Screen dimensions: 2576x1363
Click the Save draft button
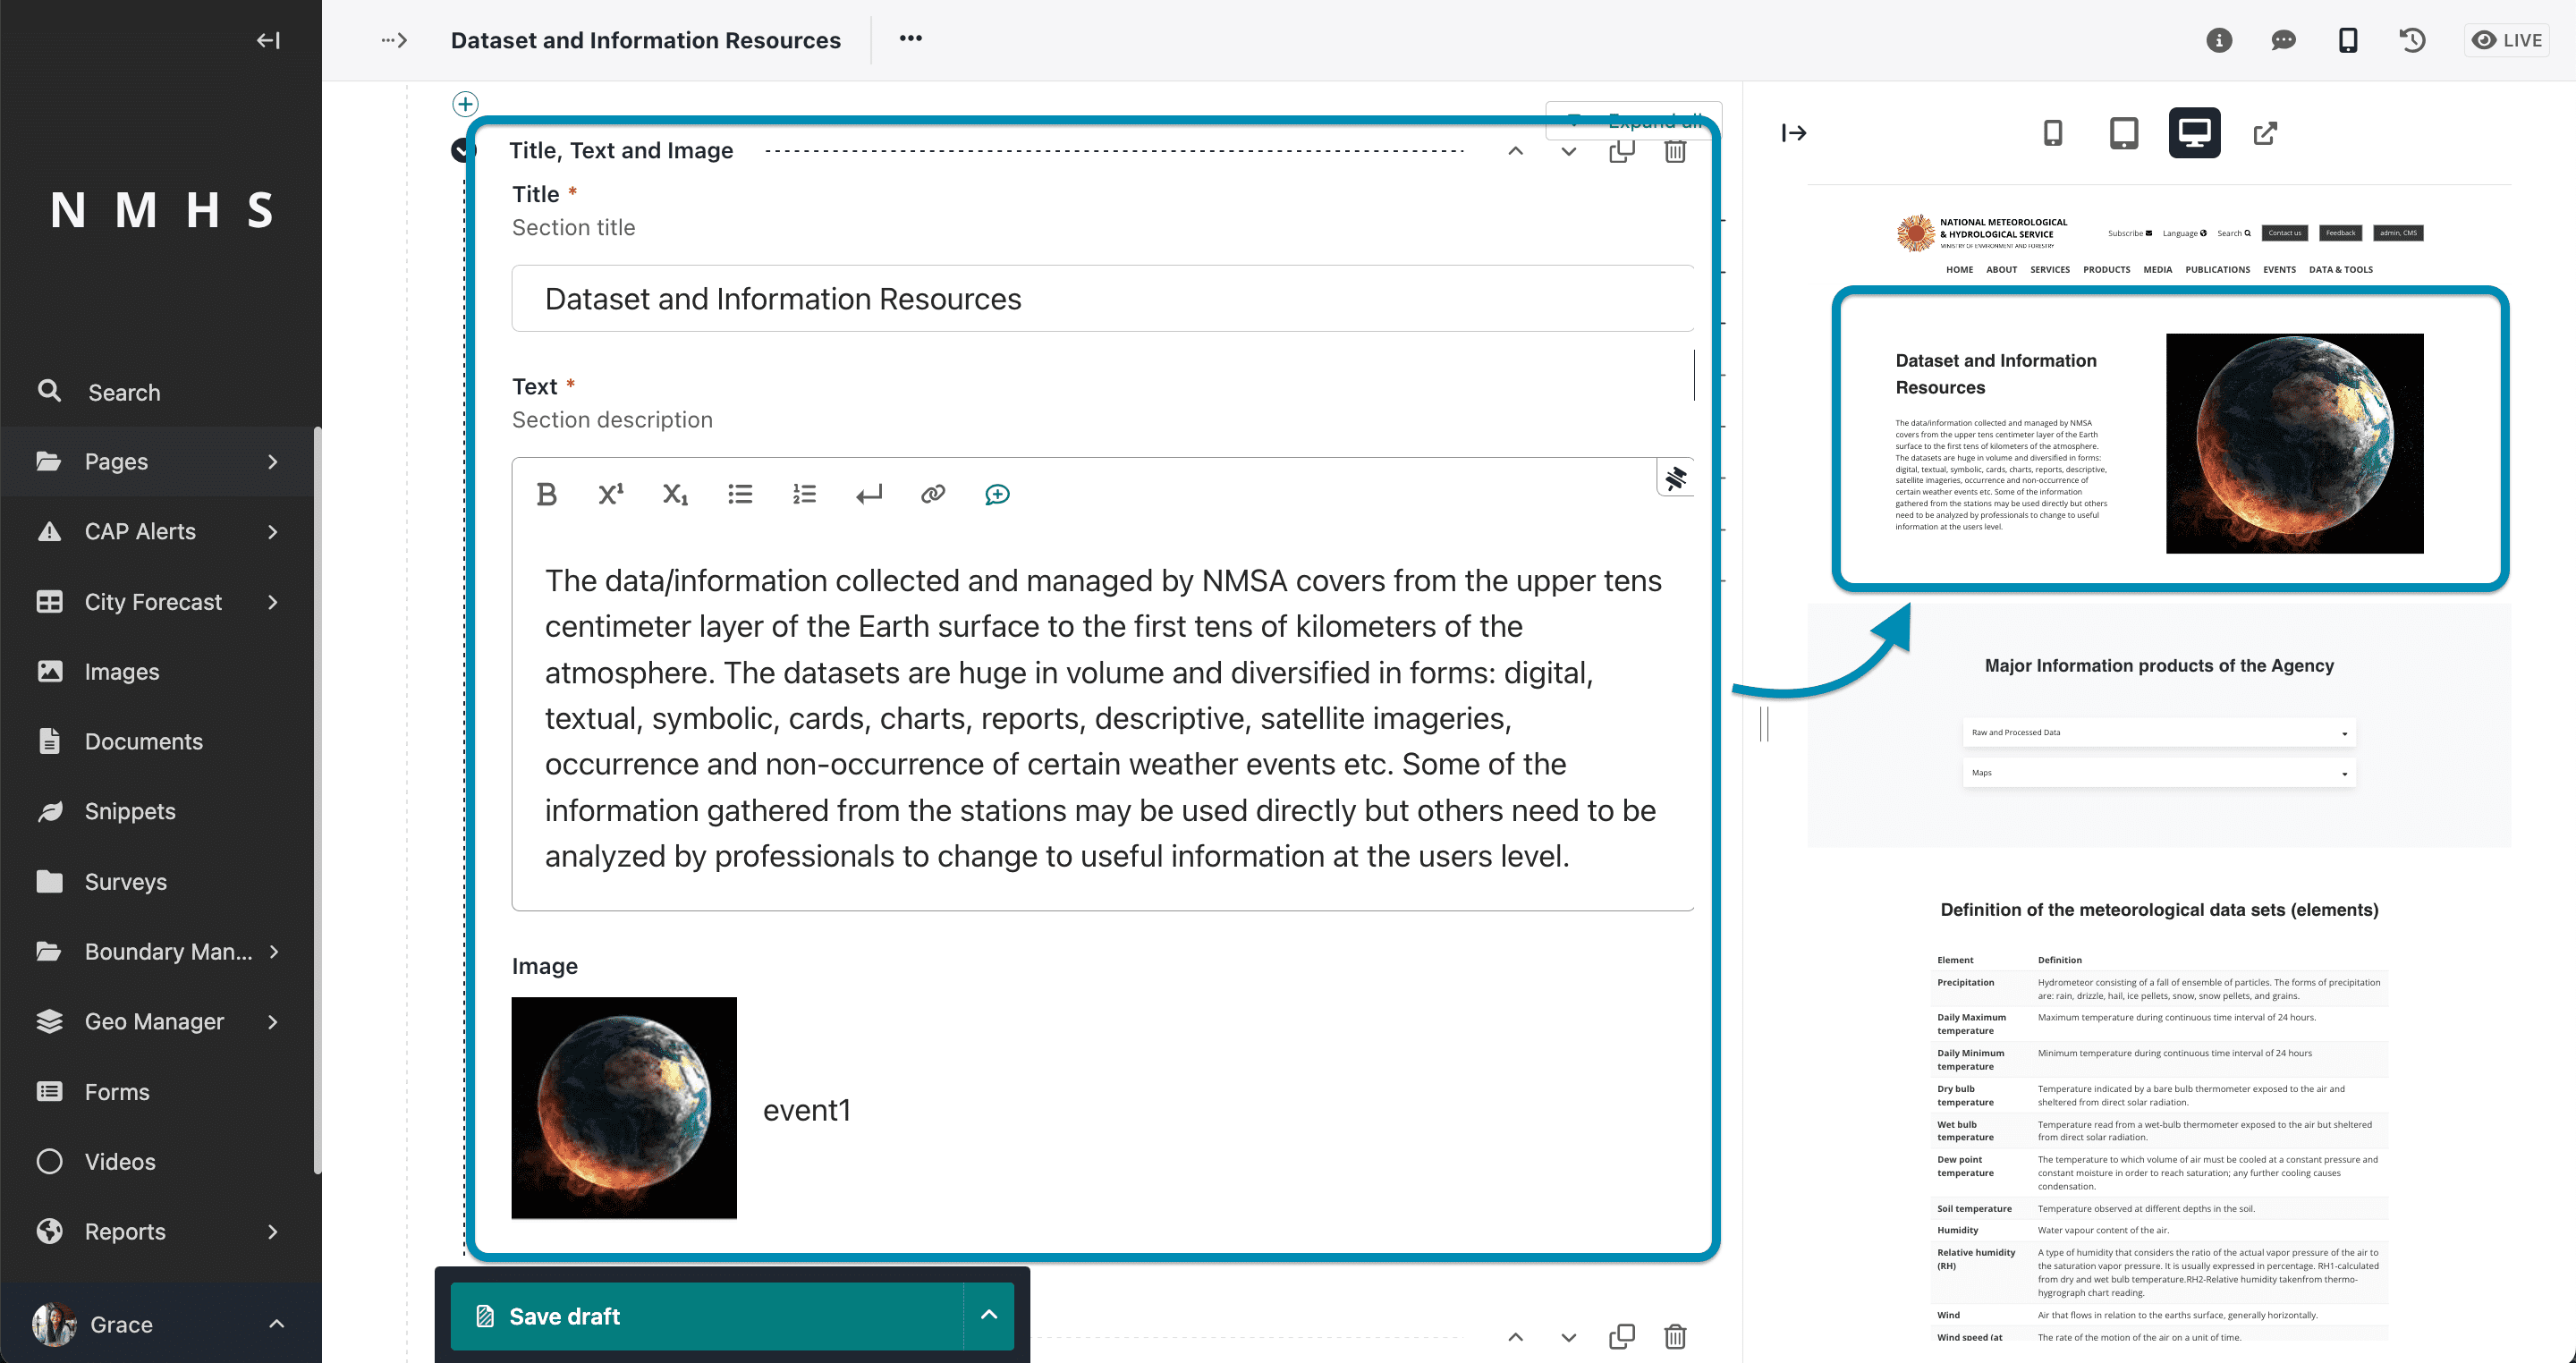(x=707, y=1316)
